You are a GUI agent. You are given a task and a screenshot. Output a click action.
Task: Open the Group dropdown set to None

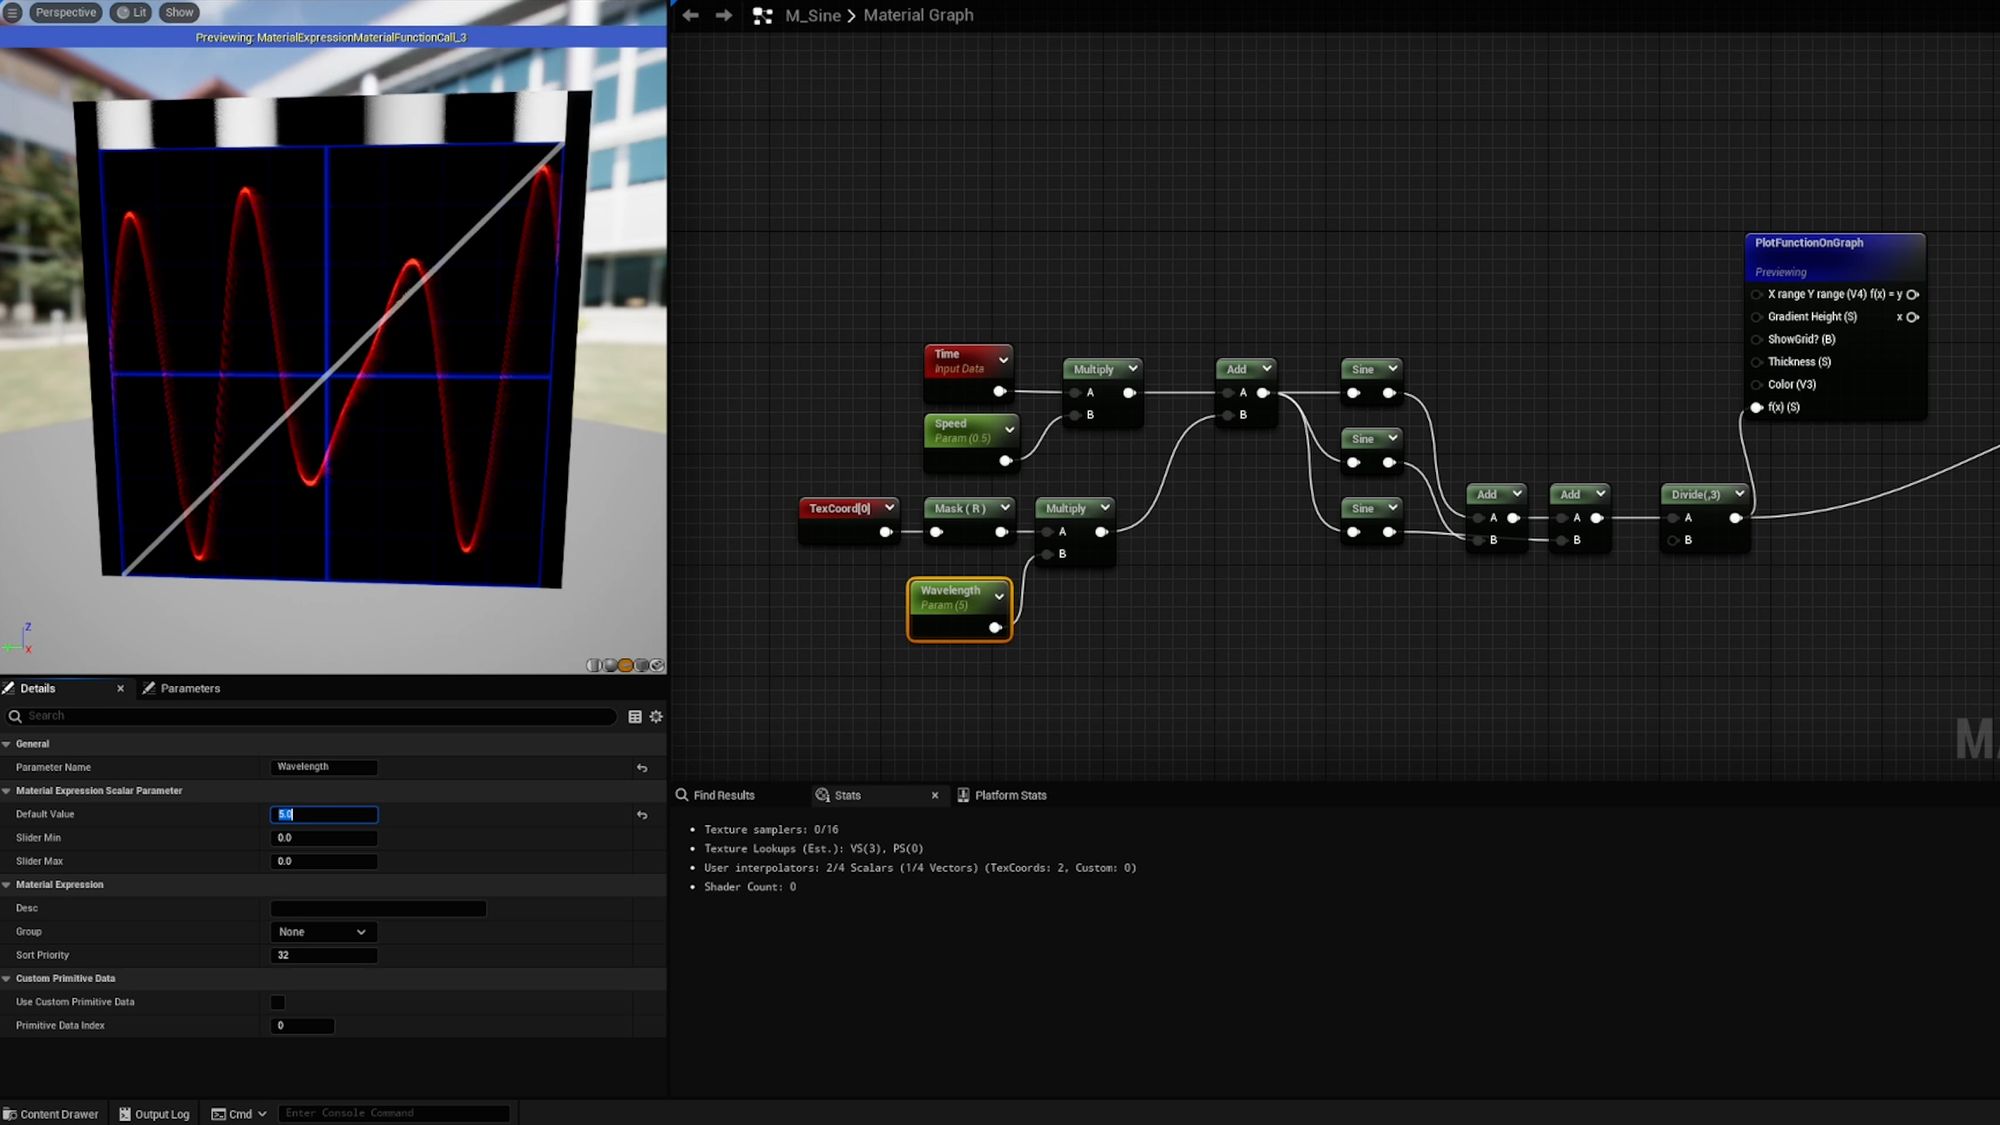[322, 931]
